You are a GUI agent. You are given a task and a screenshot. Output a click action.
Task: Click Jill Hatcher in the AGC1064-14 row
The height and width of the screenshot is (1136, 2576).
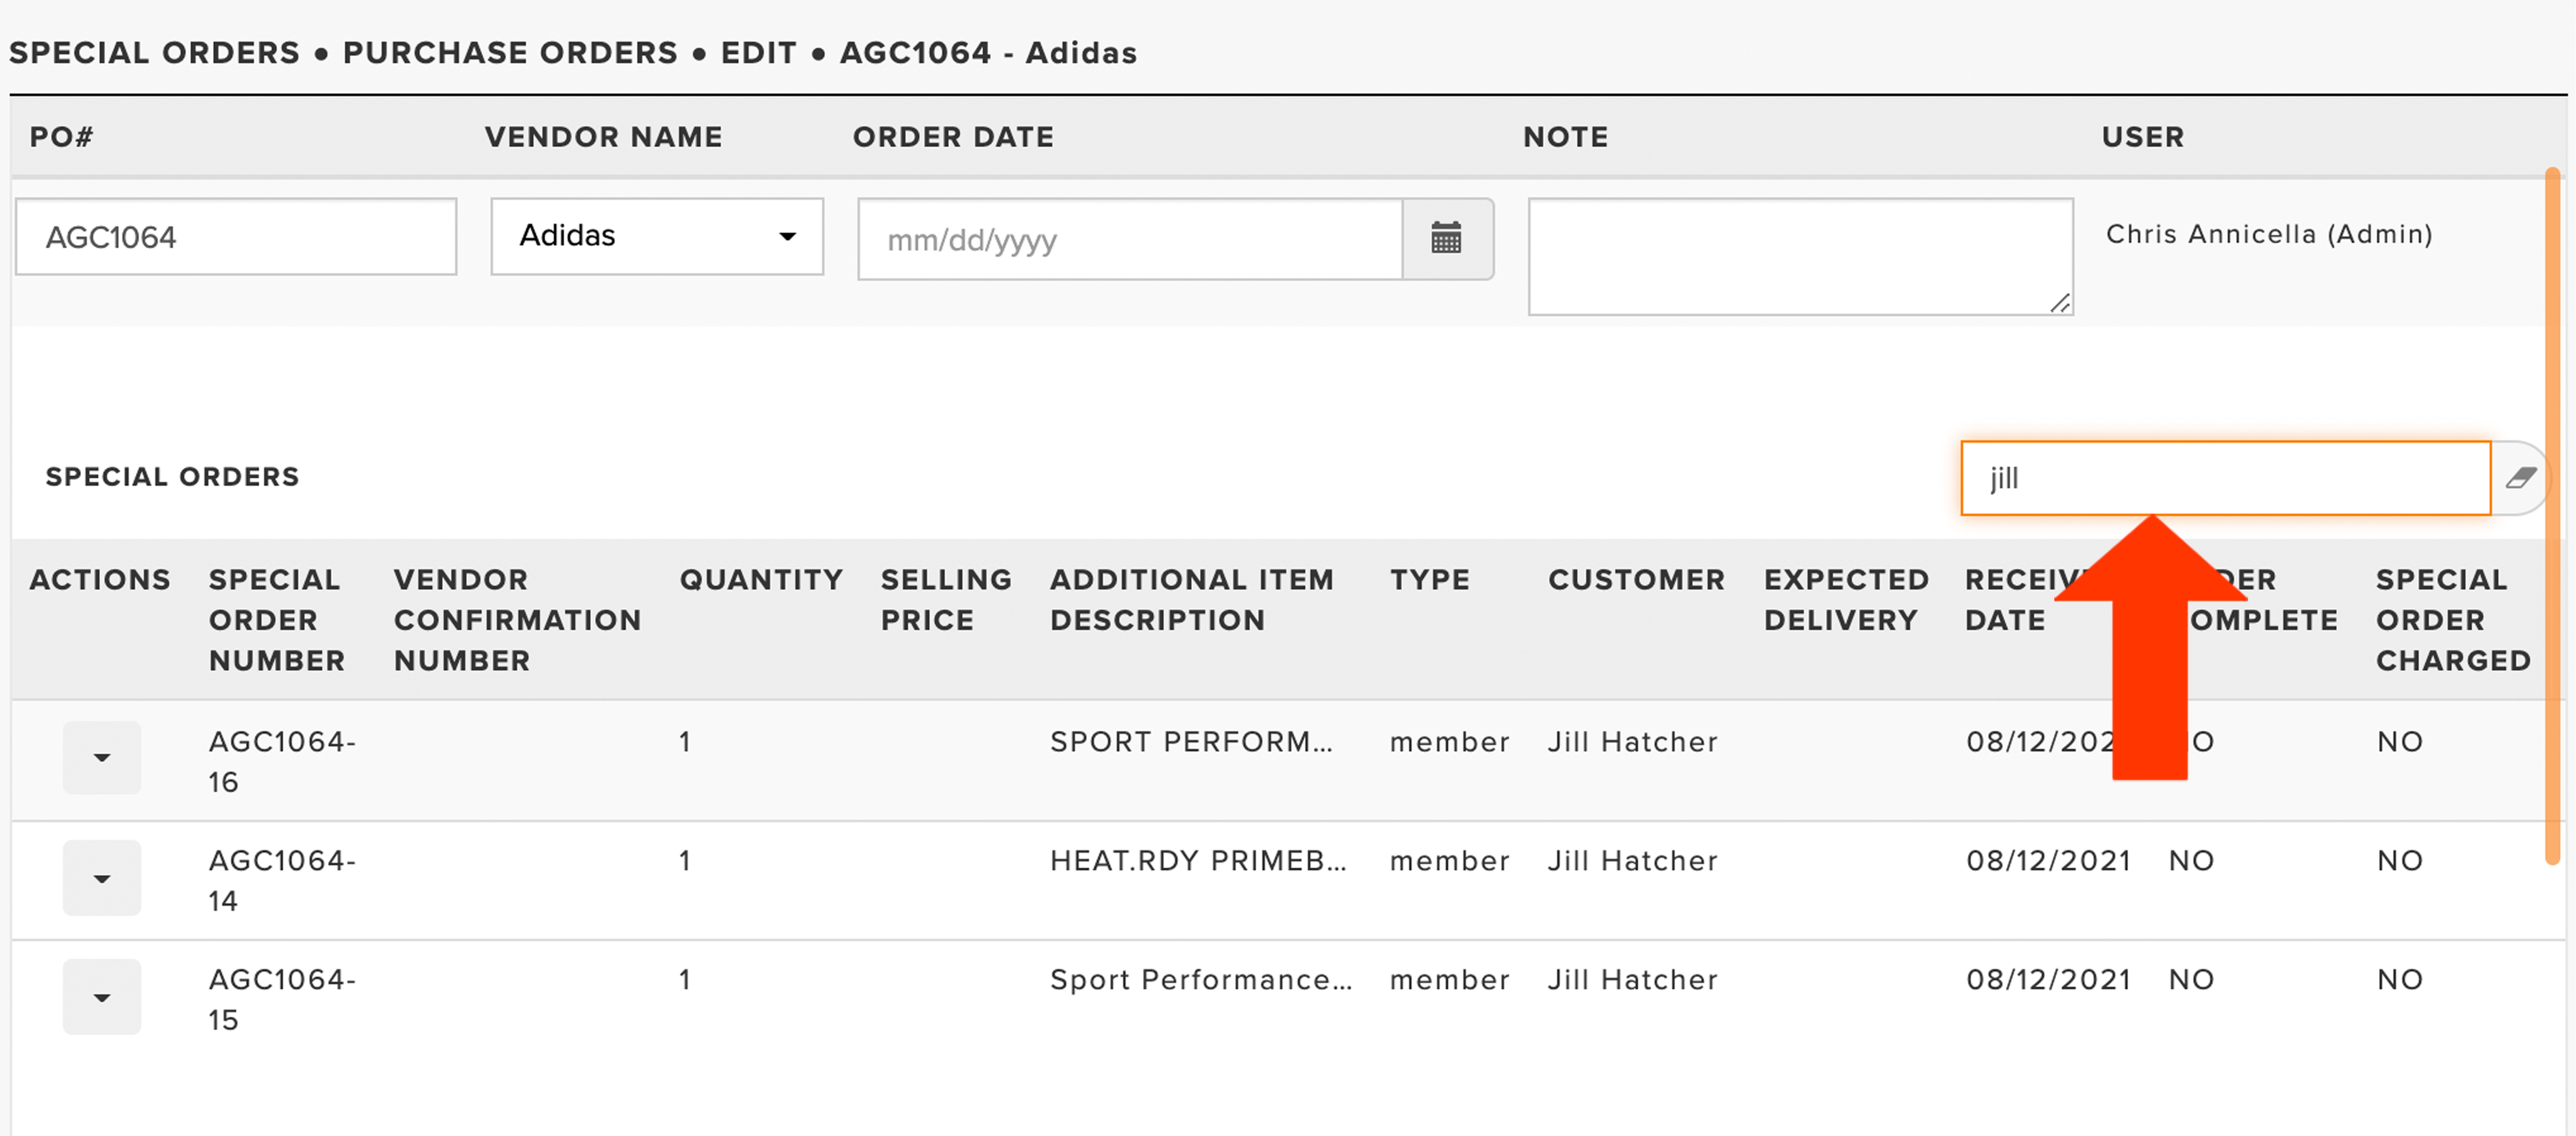pyautogui.click(x=1633, y=861)
